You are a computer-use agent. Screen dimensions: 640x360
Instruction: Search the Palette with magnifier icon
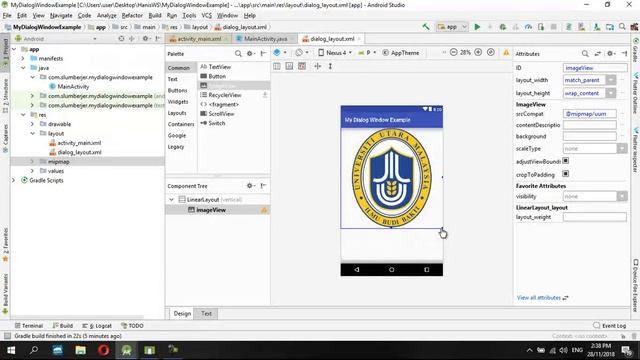pyautogui.click(x=238, y=53)
